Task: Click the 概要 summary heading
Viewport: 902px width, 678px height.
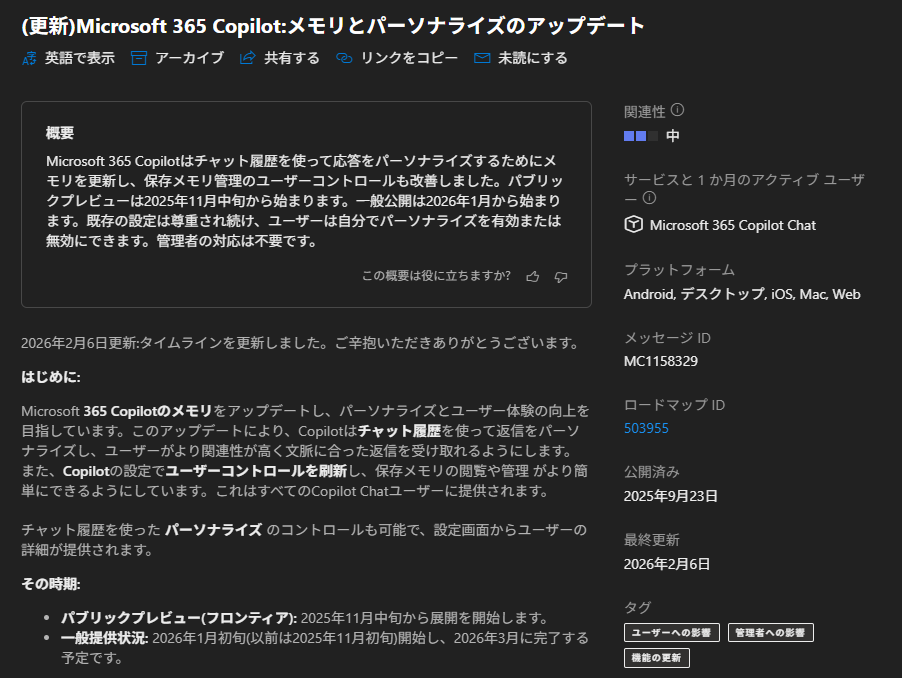Action: pos(60,133)
